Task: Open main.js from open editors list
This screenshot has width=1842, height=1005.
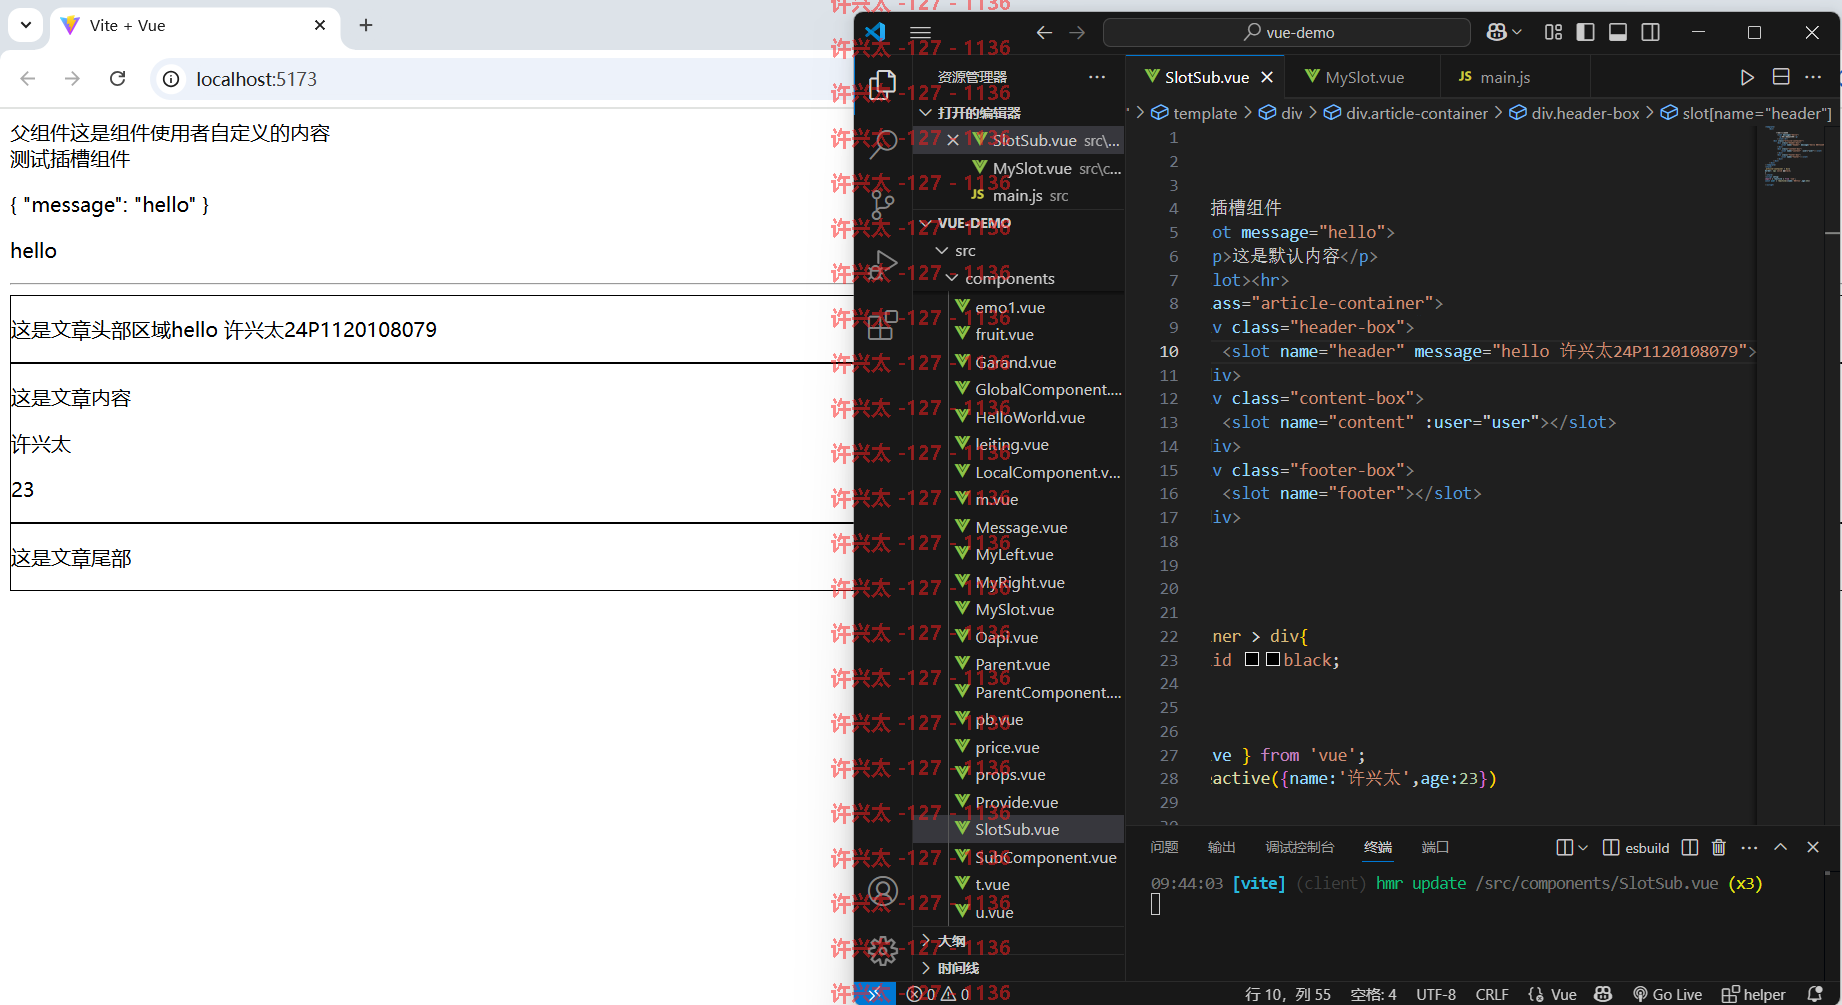Action: 1018,196
